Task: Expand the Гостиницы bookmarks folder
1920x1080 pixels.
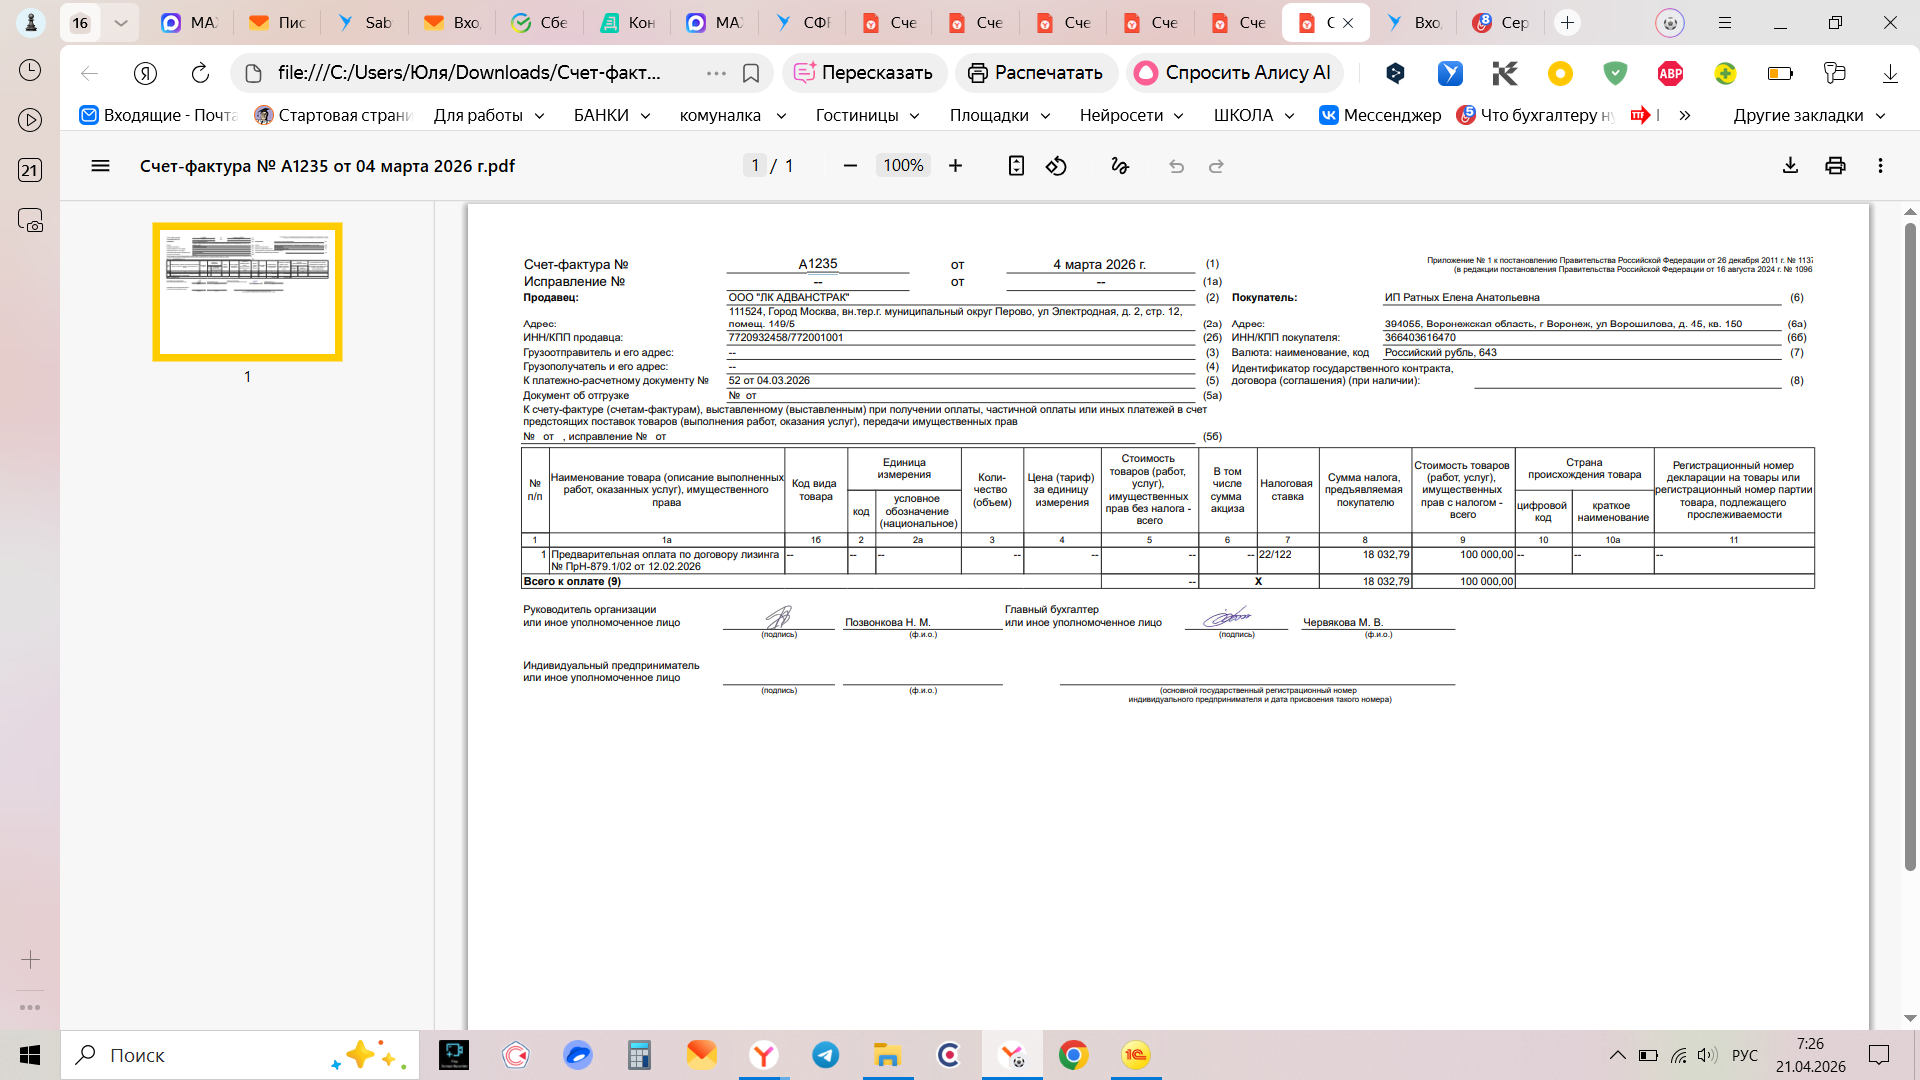Action: 867,115
